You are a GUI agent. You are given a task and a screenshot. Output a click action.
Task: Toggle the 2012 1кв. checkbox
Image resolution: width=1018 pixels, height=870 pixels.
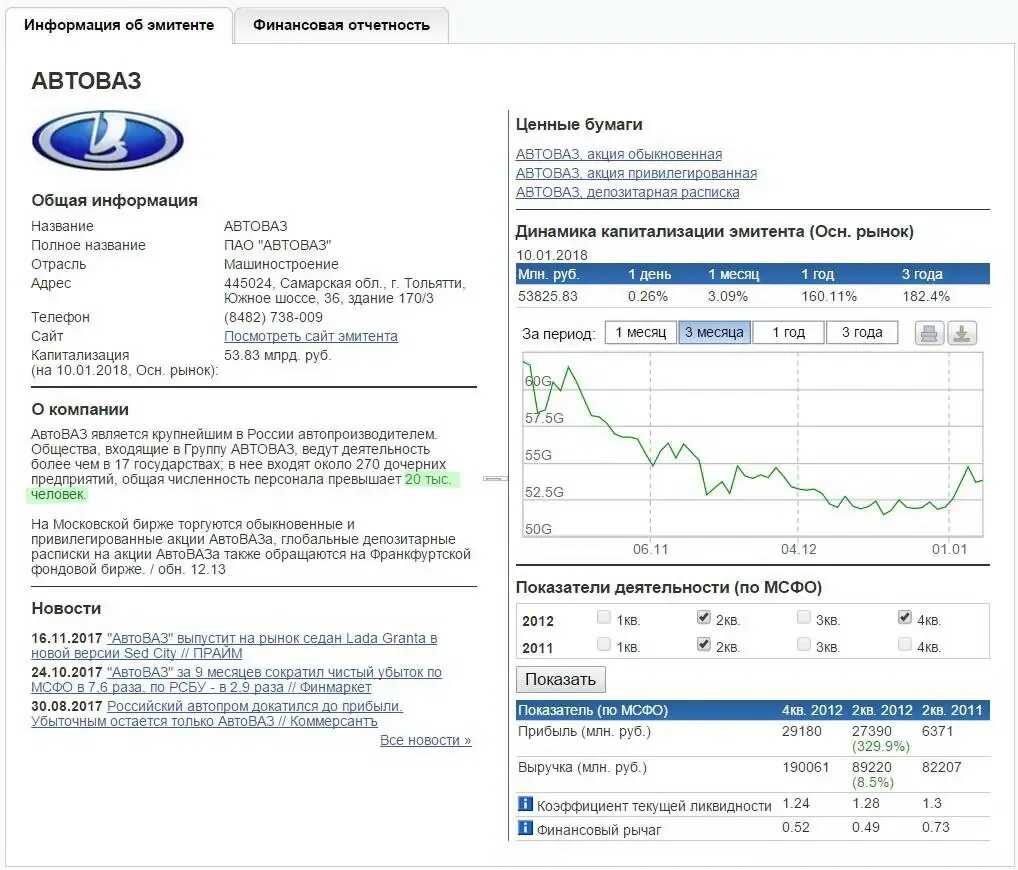[x=604, y=617]
